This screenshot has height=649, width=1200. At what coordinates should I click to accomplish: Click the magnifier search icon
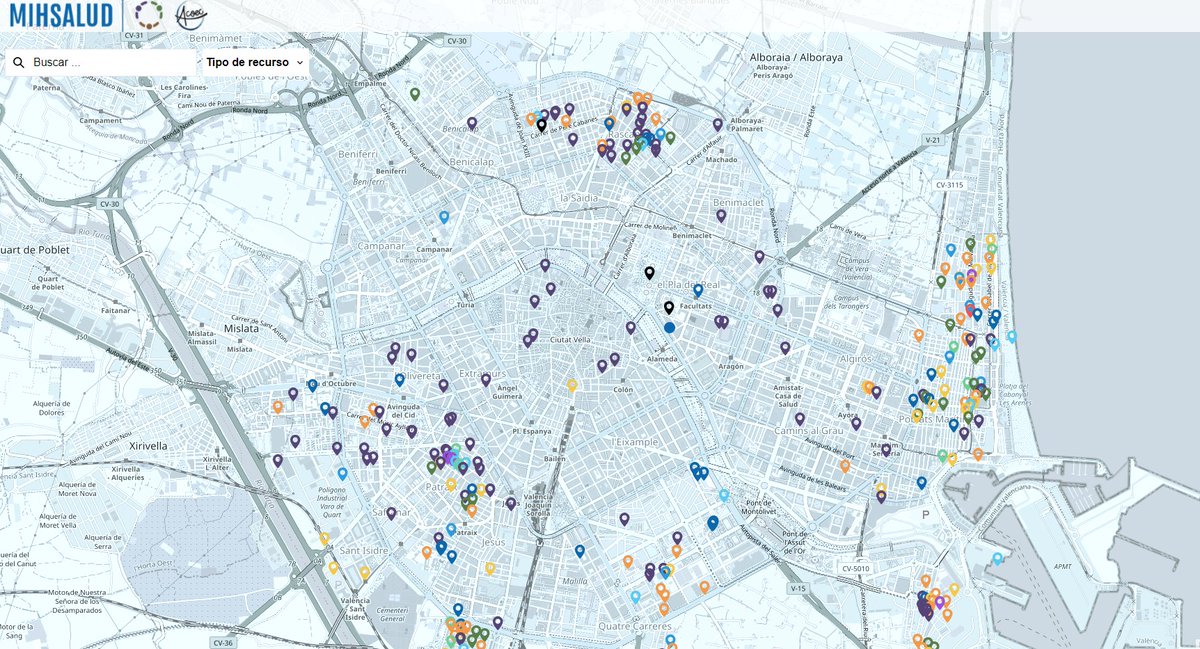pyautogui.click(x=18, y=62)
